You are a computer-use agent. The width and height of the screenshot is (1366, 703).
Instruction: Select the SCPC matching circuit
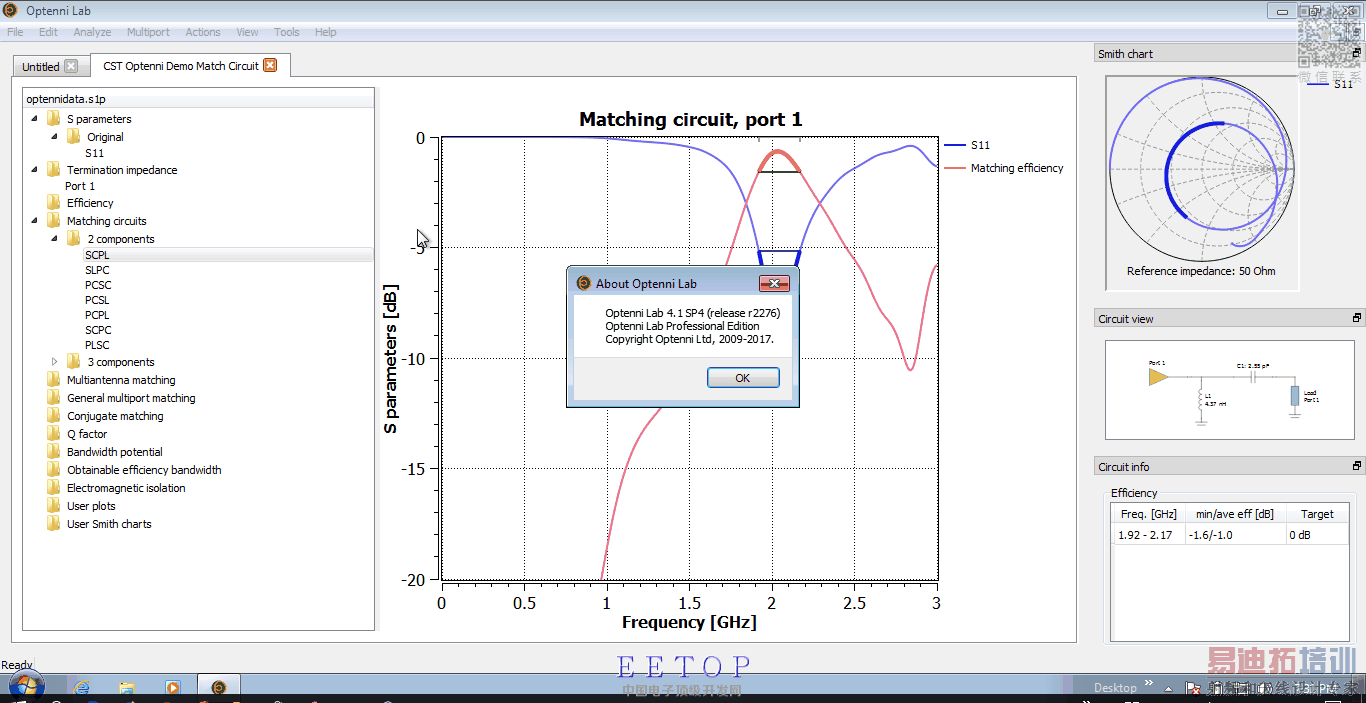[x=98, y=330]
